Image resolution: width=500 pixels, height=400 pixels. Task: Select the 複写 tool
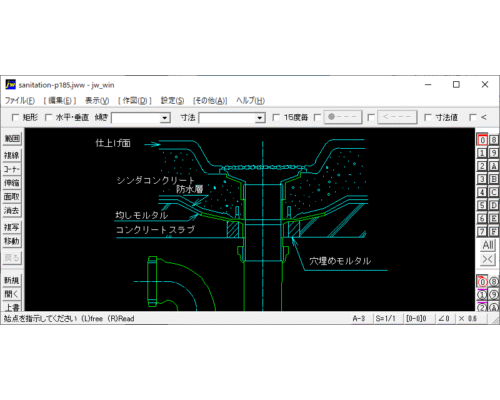click(12, 227)
